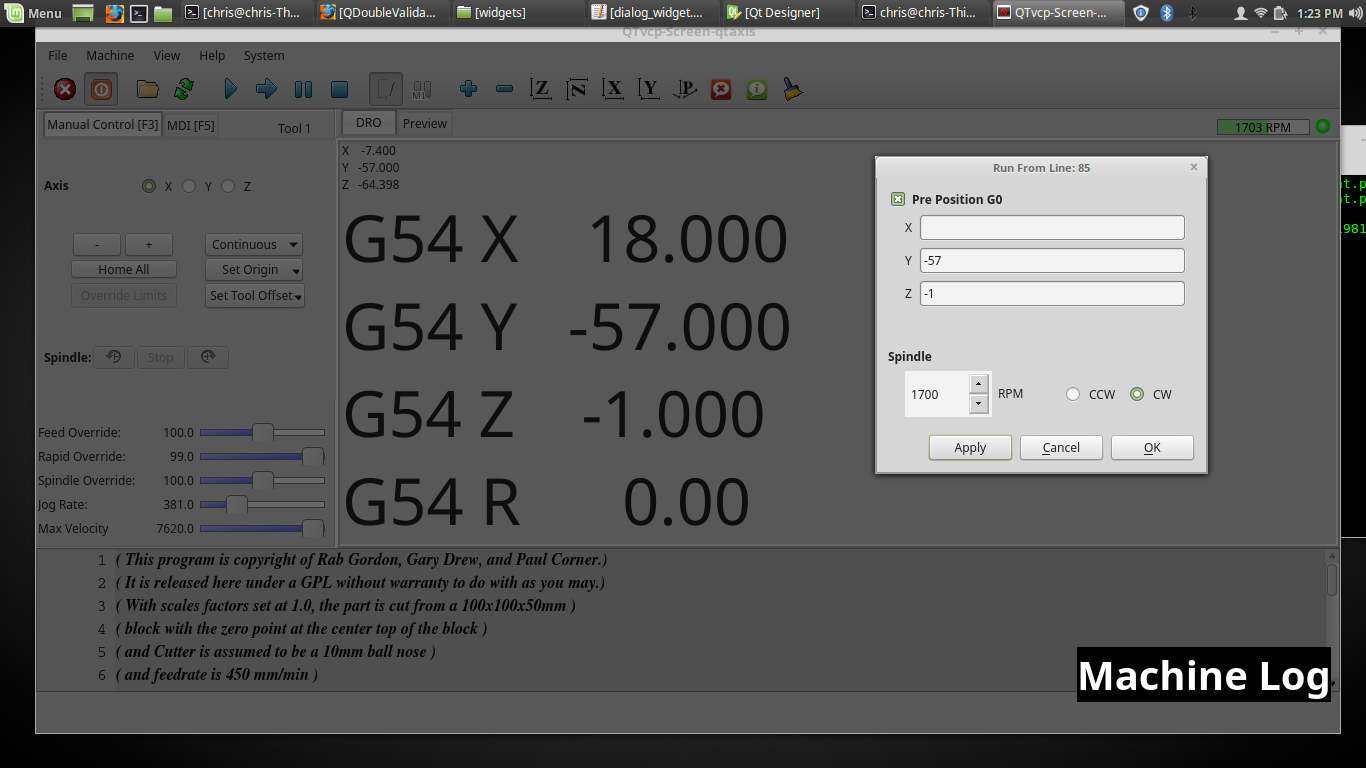Toggle the red Emergency Stop toolbar button
1366x768 pixels.
[x=65, y=89]
